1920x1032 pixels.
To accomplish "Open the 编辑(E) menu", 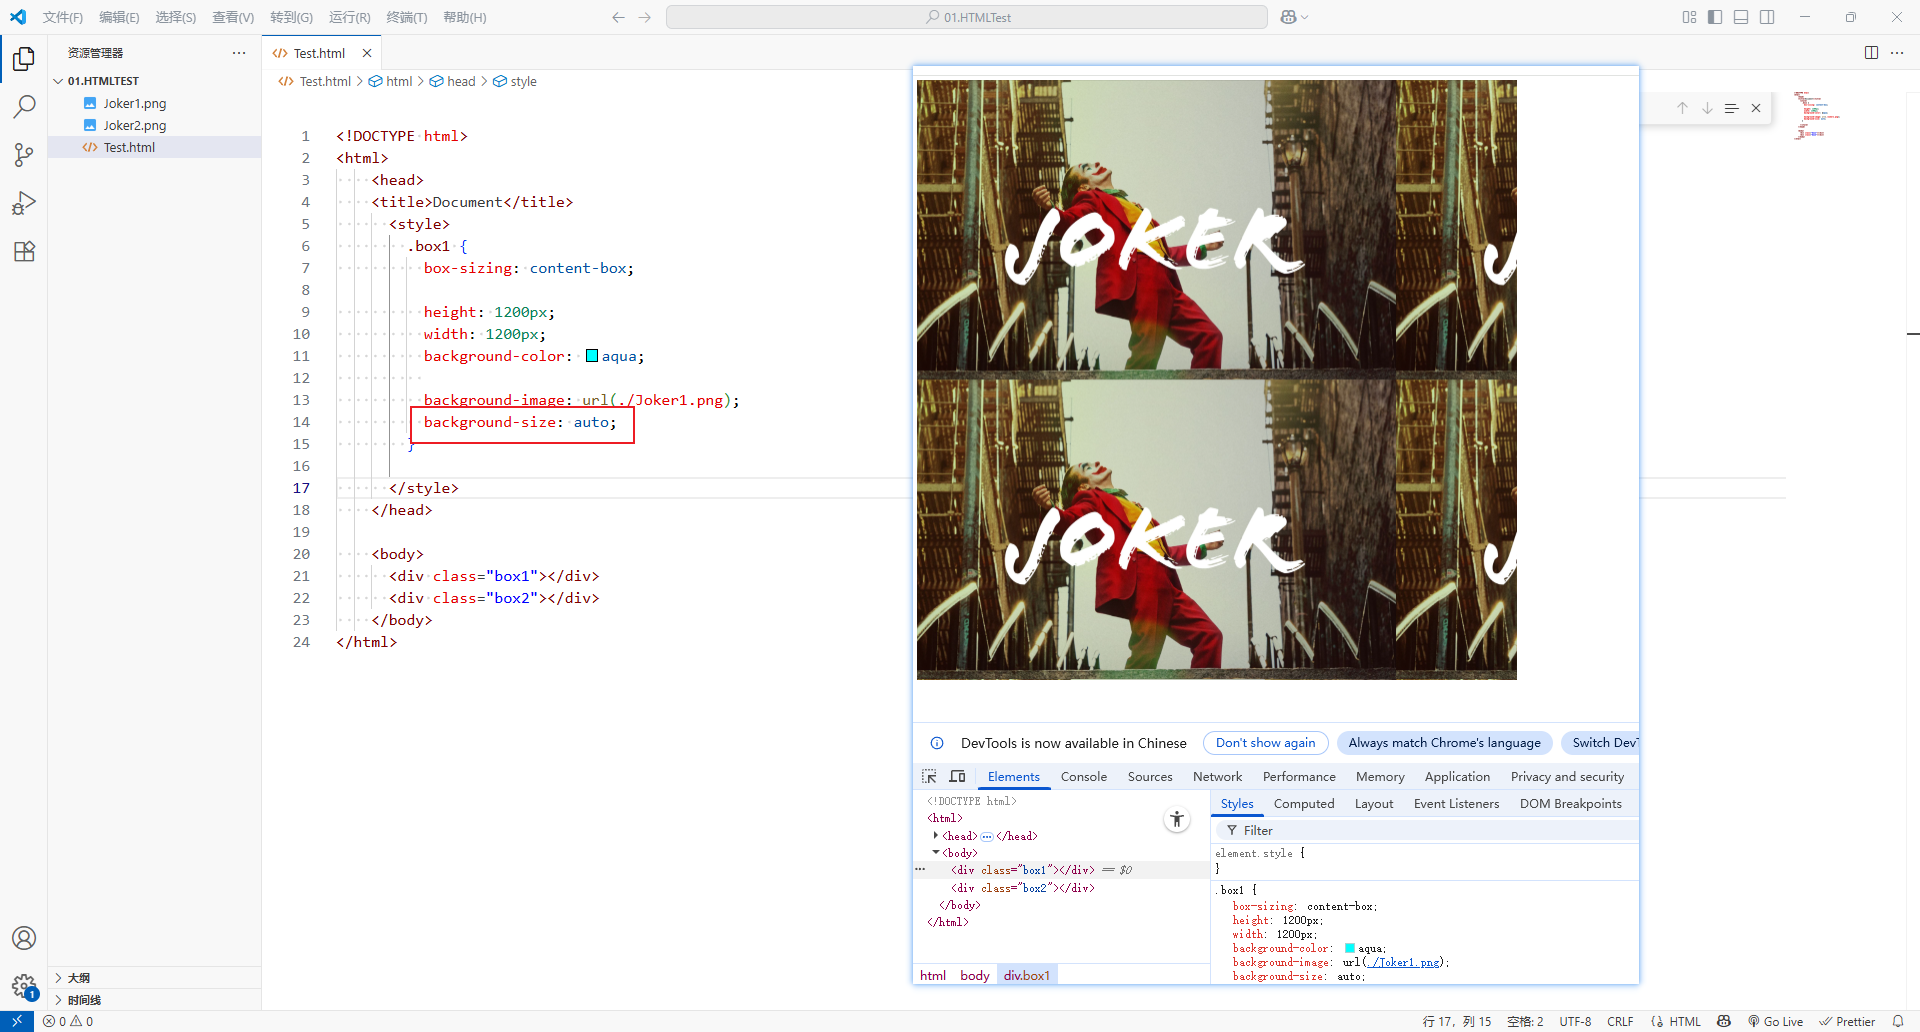I will point(119,17).
